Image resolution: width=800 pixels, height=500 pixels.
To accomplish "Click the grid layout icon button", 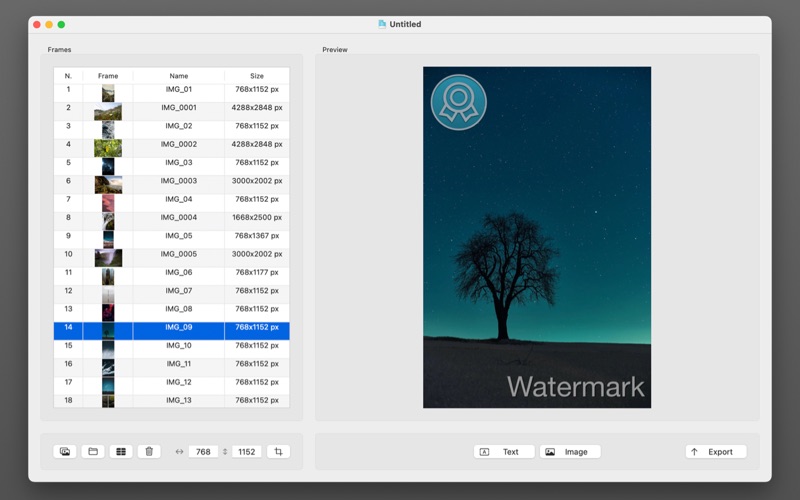I will pos(121,452).
